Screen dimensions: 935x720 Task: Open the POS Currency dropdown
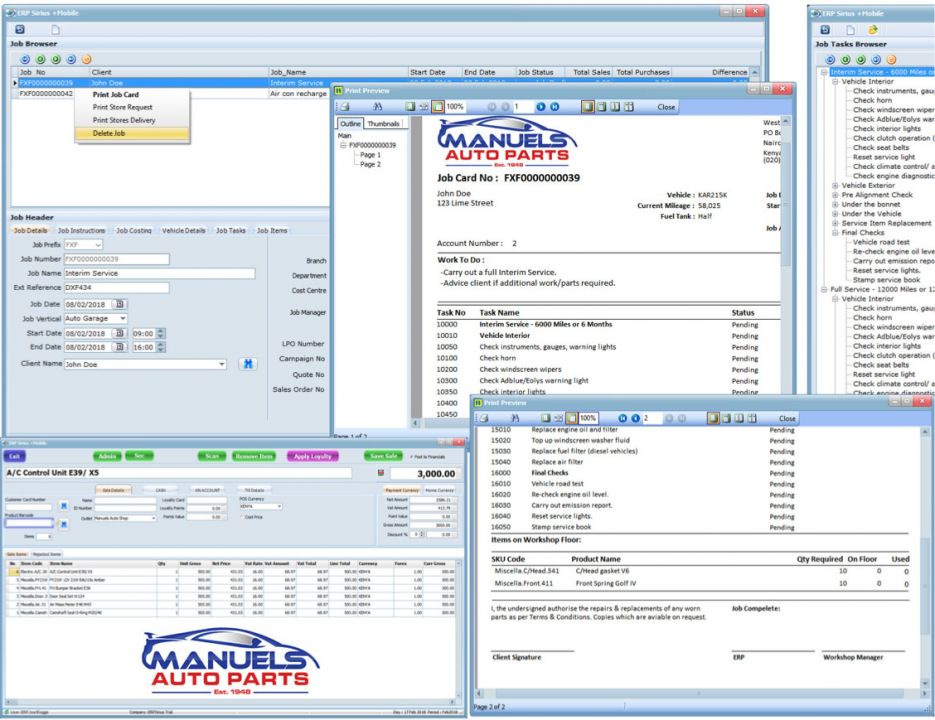click(x=279, y=506)
